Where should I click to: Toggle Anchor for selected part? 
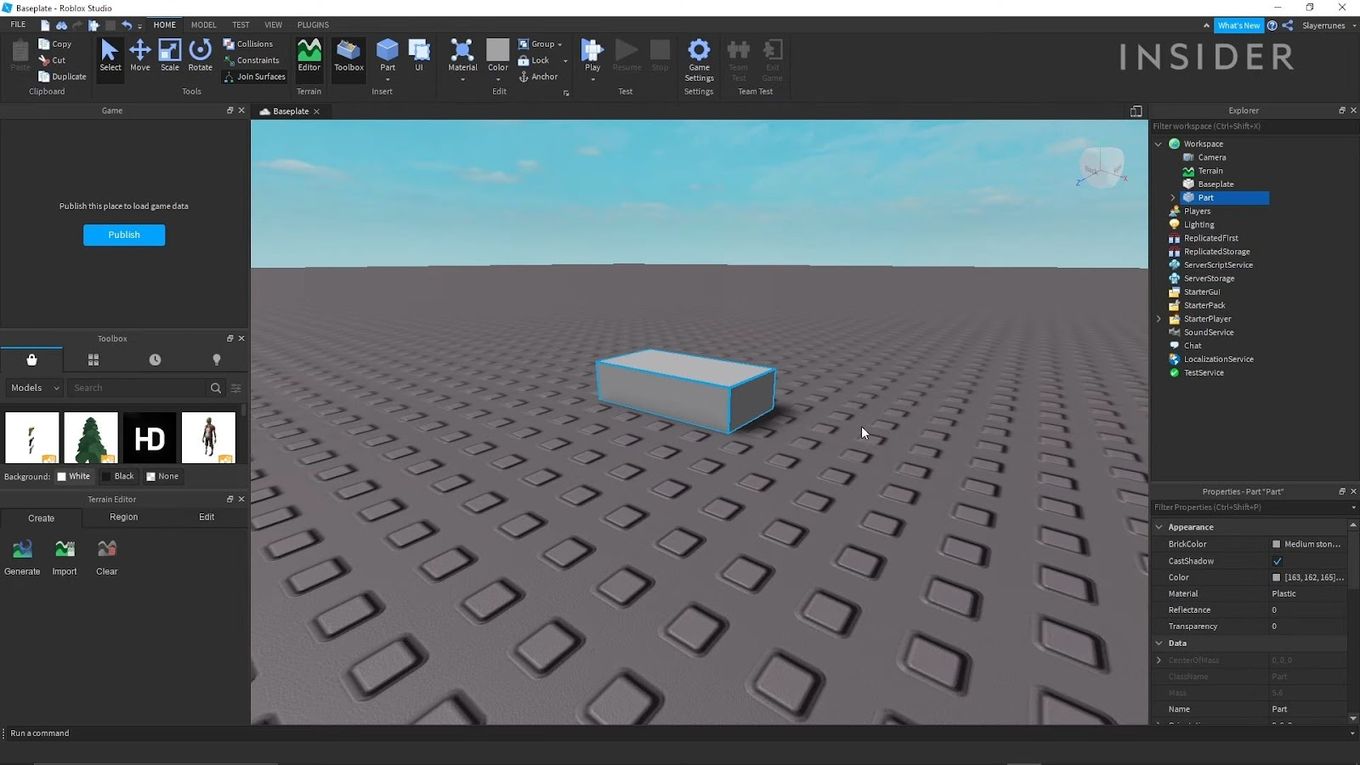(x=538, y=76)
